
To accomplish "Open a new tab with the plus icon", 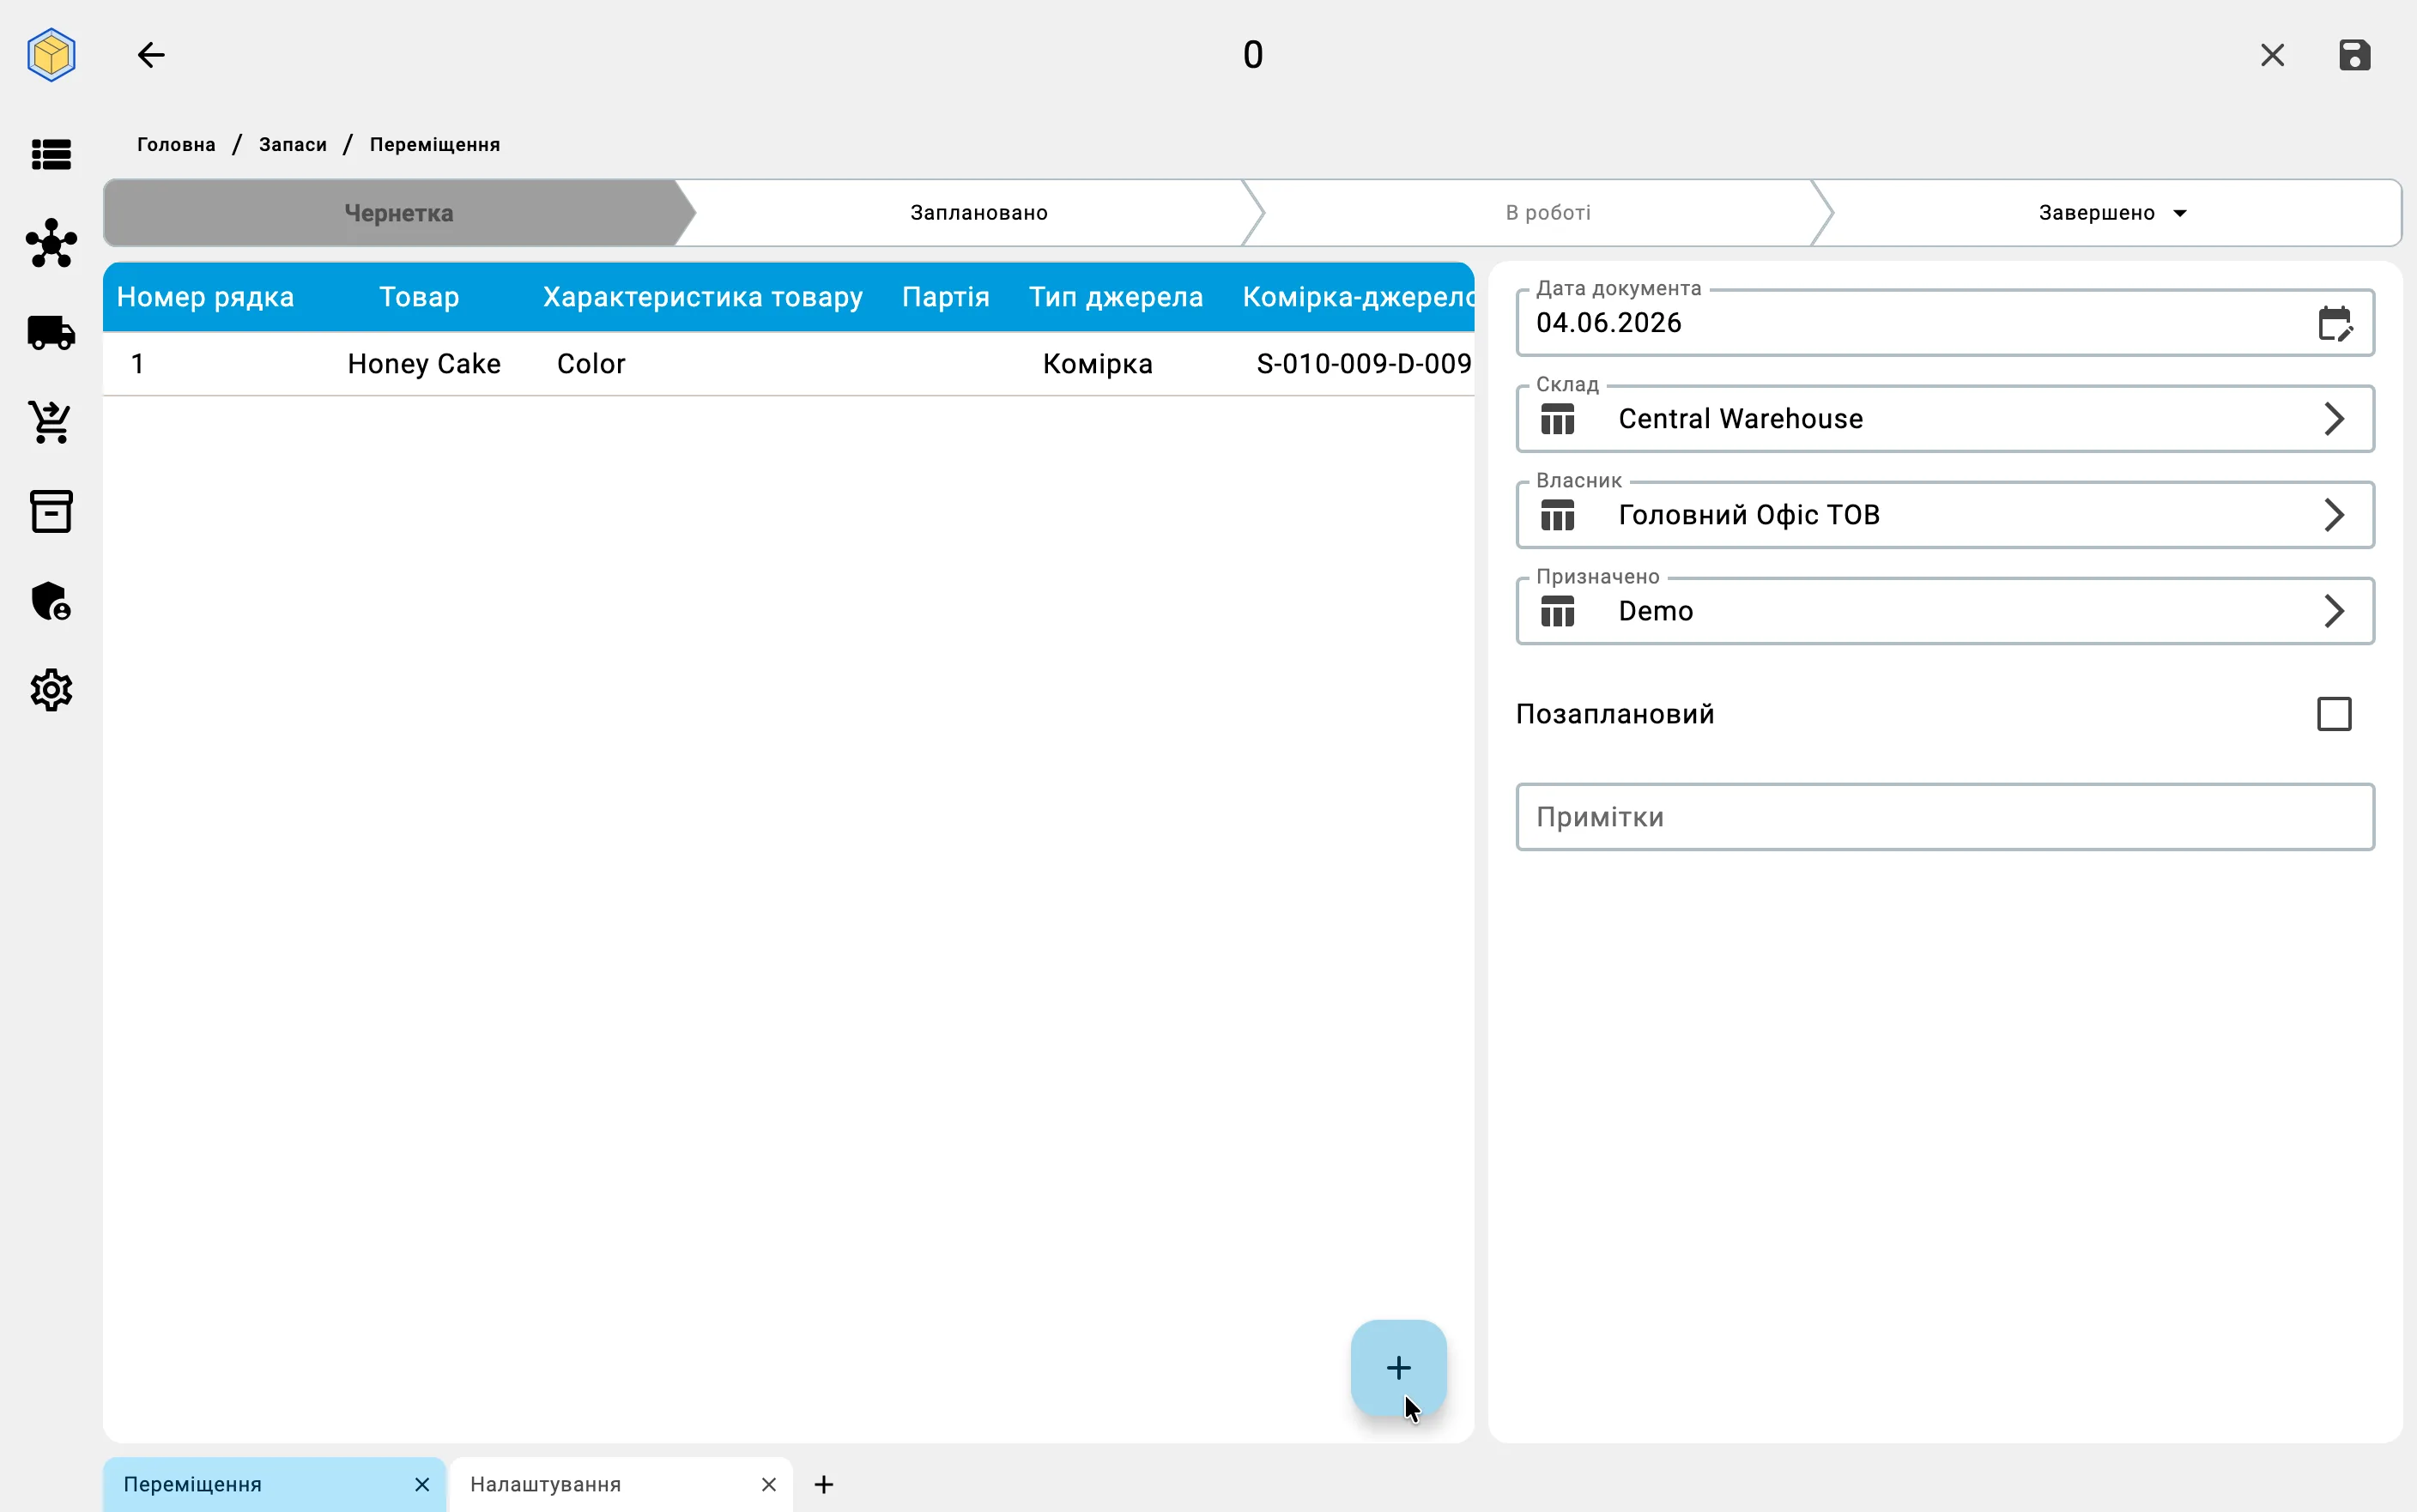I will tap(823, 1484).
